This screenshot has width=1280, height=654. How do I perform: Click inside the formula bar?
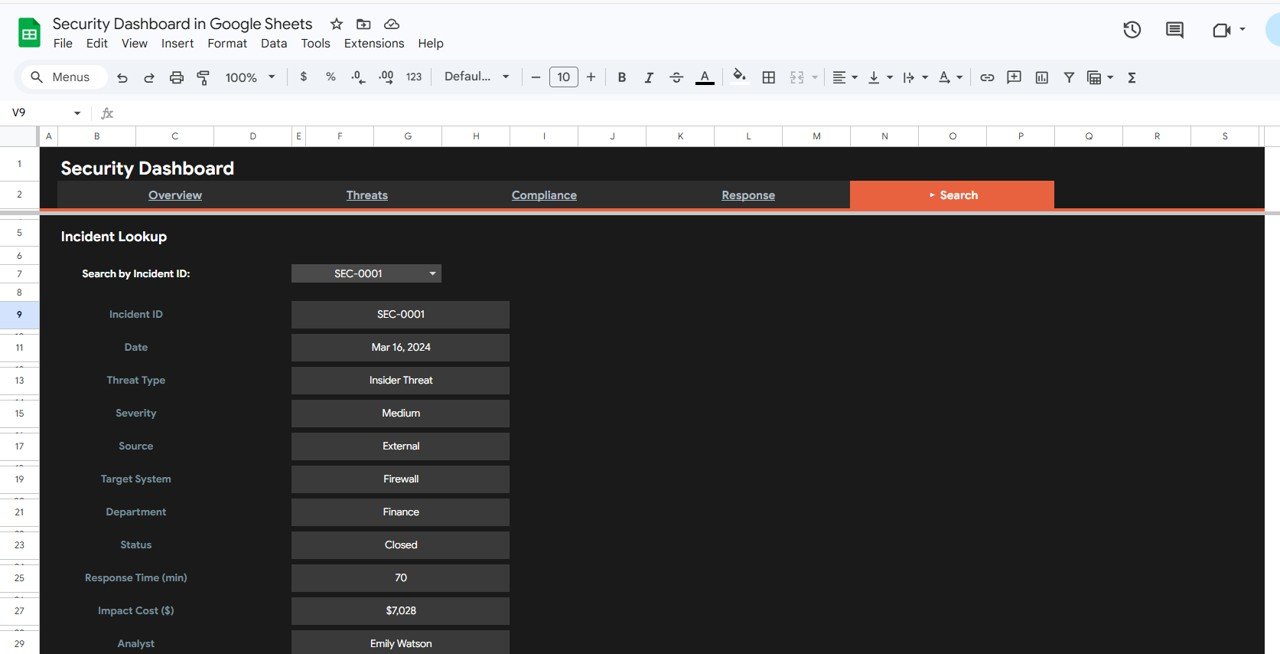(400, 112)
